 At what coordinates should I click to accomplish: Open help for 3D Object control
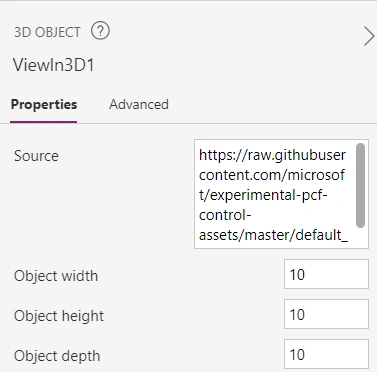pyautogui.click(x=100, y=32)
